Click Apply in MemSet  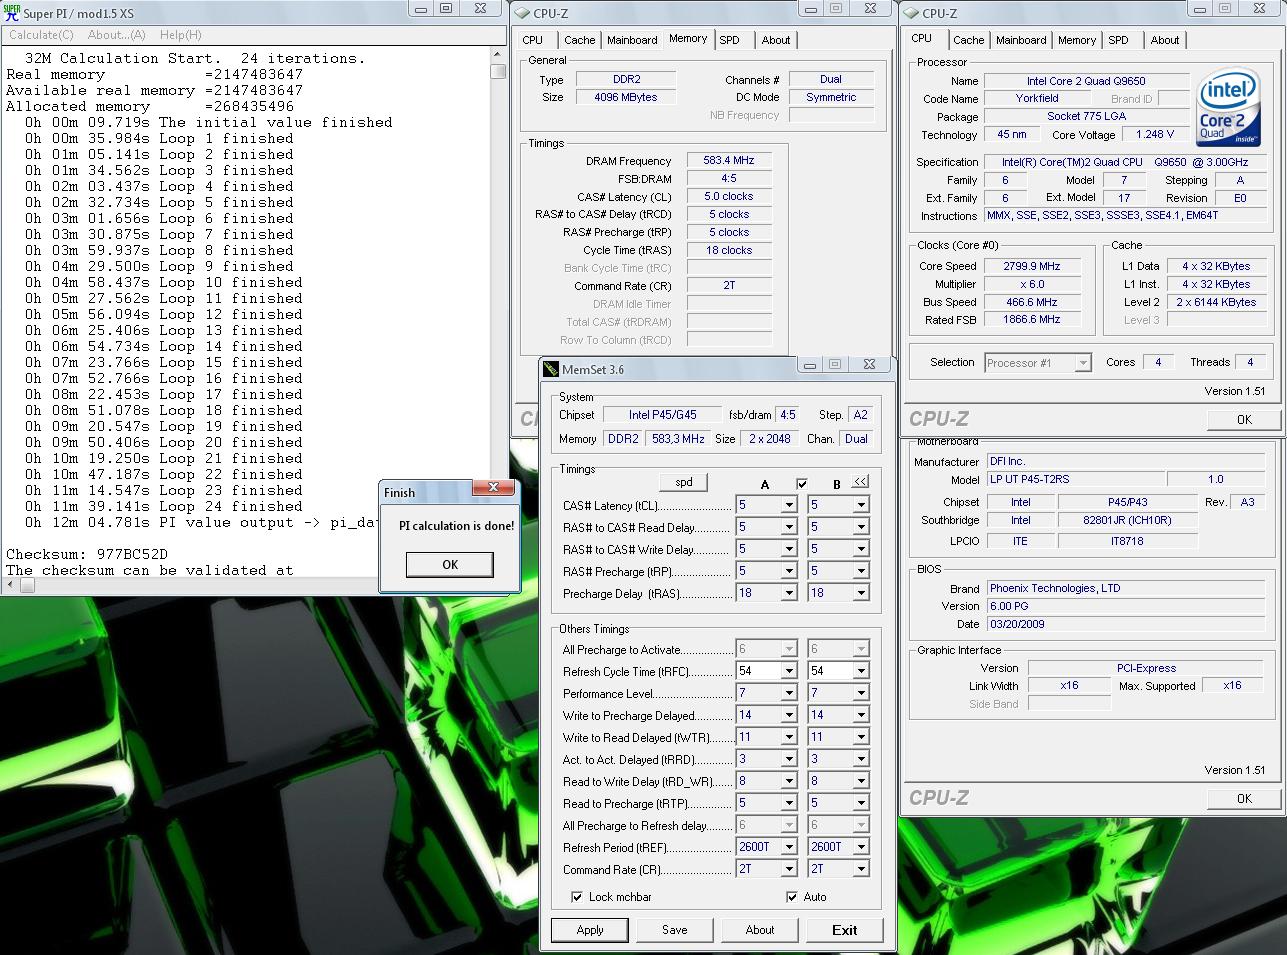590,930
